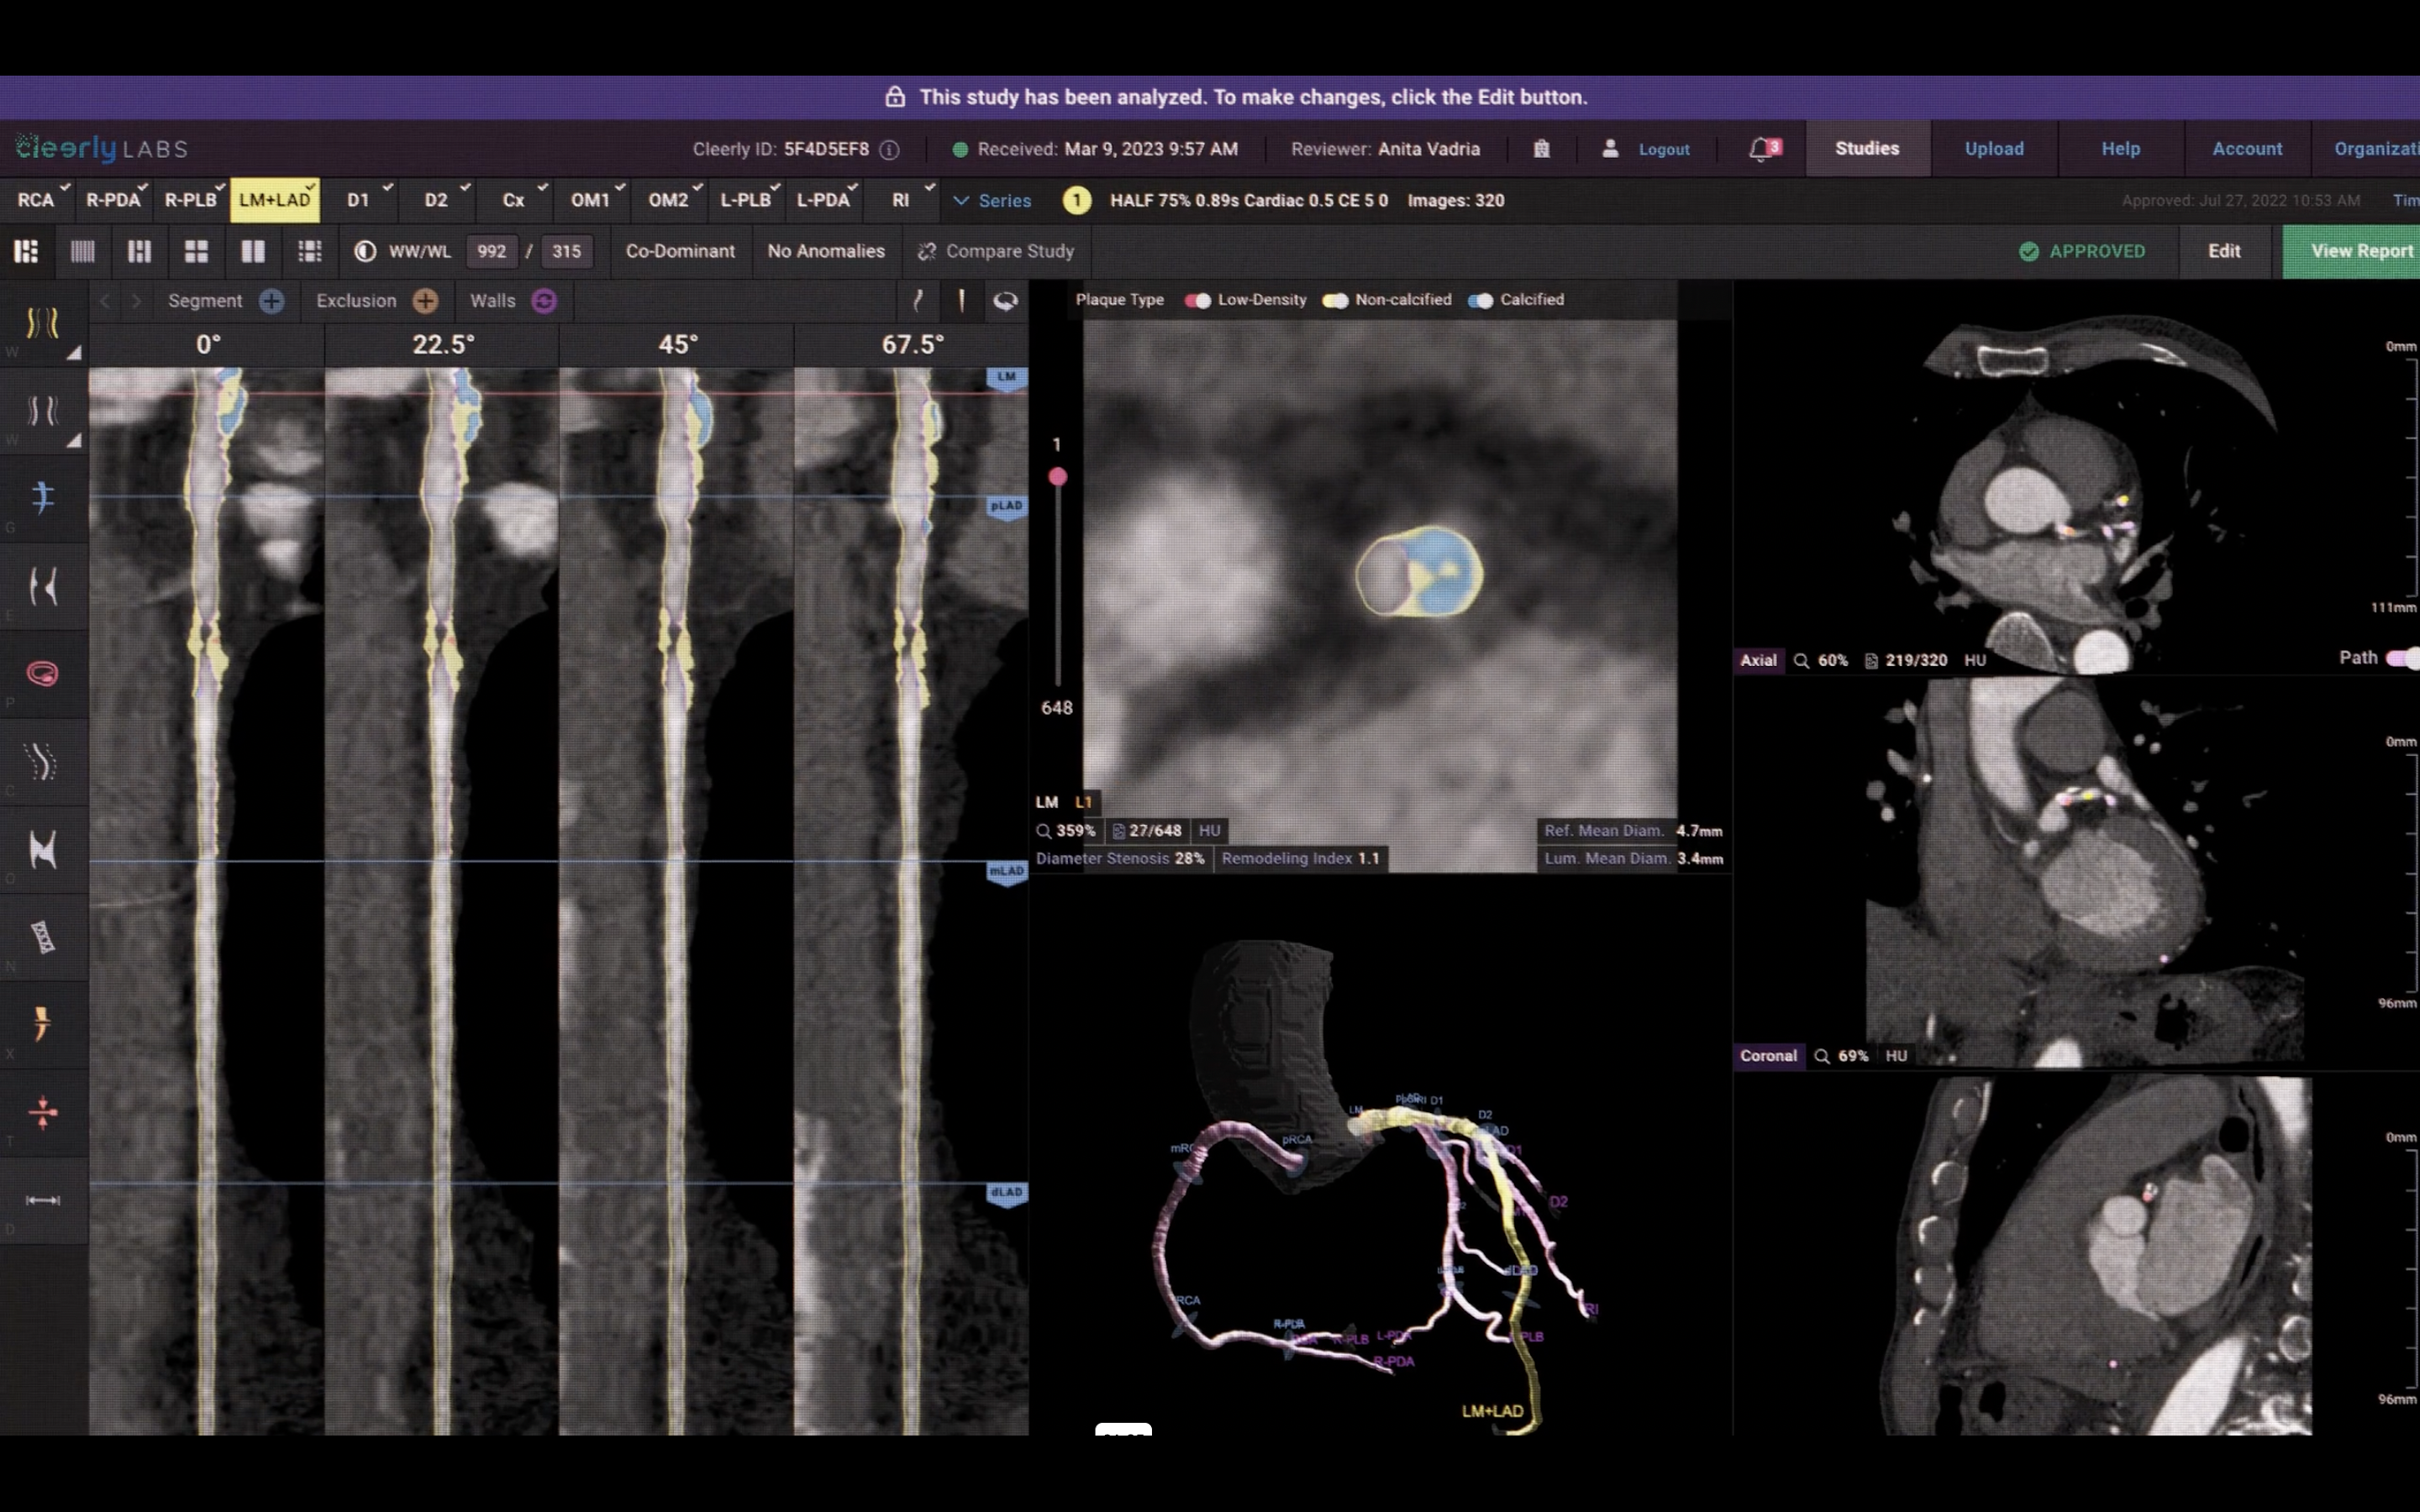Click the info icon next to Cleerly ID
Image resolution: width=2420 pixels, height=1512 pixels.
coord(889,150)
